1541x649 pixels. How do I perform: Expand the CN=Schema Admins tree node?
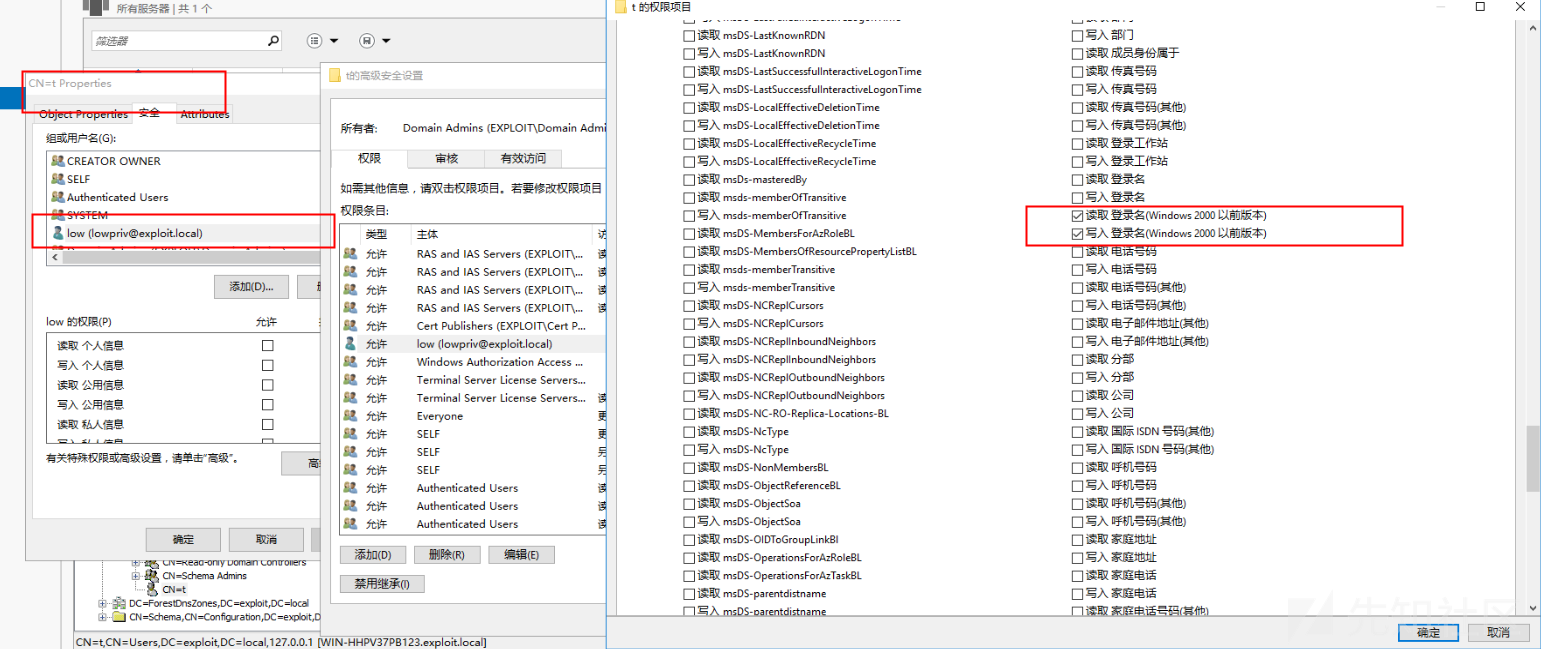[136, 576]
